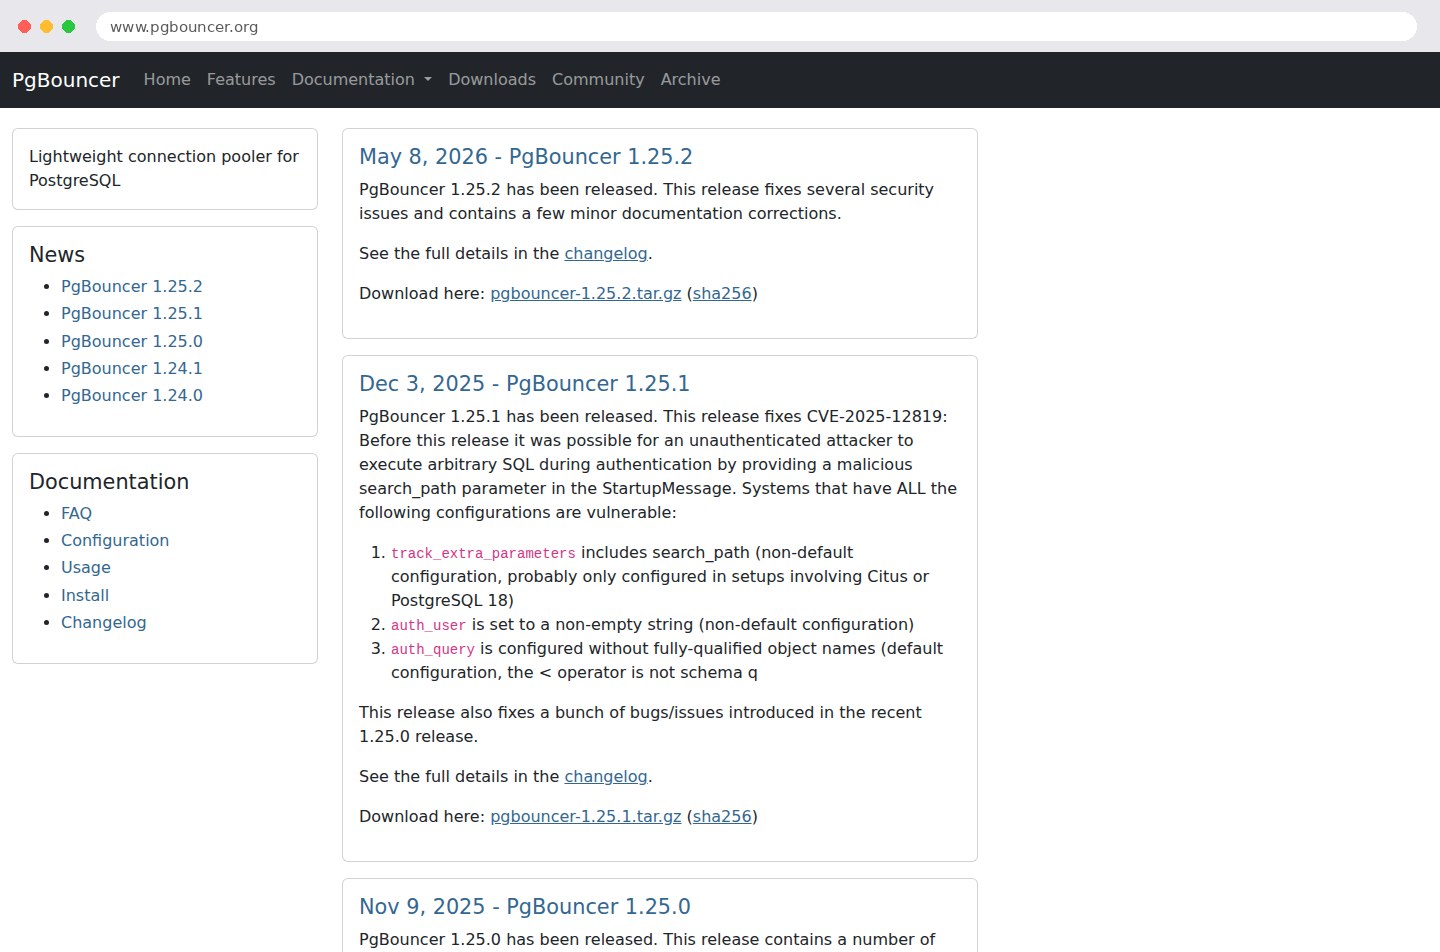Open the FAQ documentation link
The width and height of the screenshot is (1440, 952).
(x=76, y=513)
